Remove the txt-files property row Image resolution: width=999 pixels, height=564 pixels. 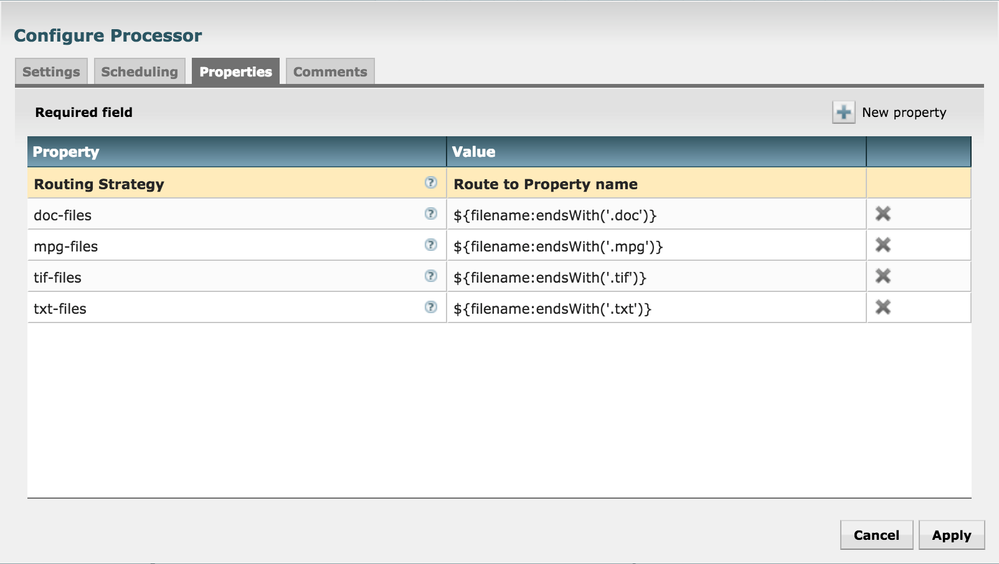(x=883, y=307)
